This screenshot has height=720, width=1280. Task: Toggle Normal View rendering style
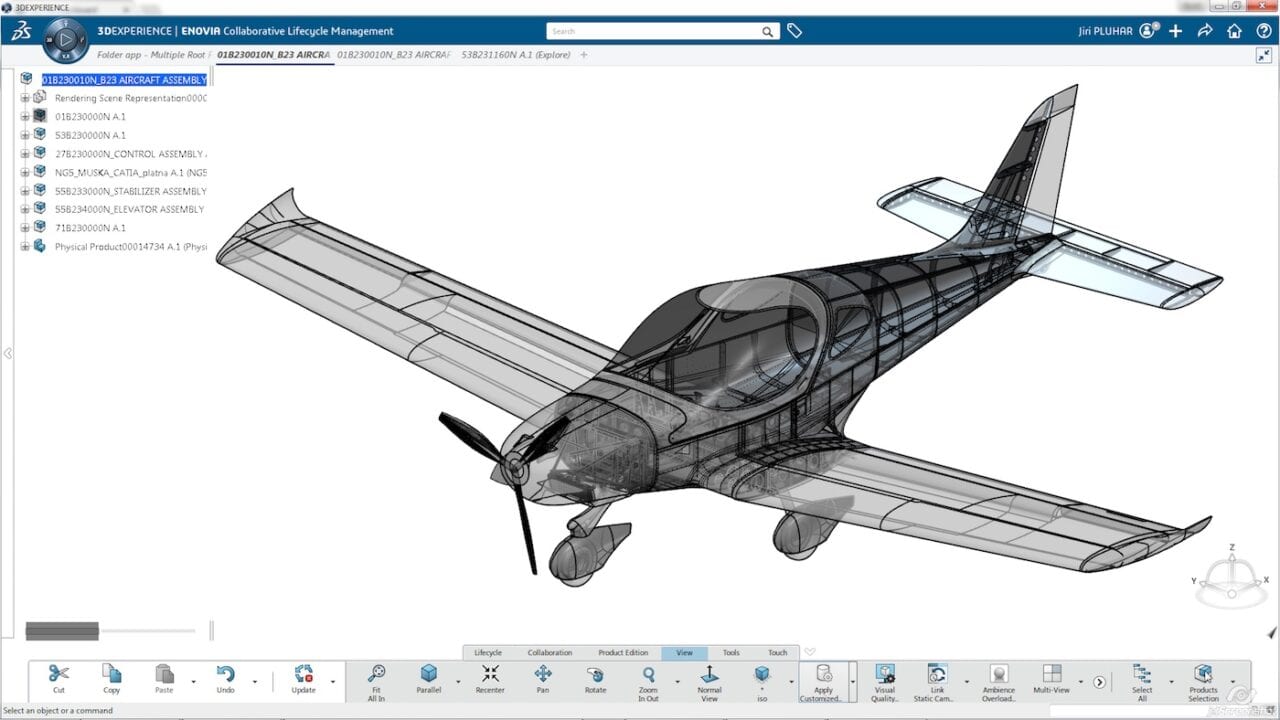pyautogui.click(x=710, y=680)
